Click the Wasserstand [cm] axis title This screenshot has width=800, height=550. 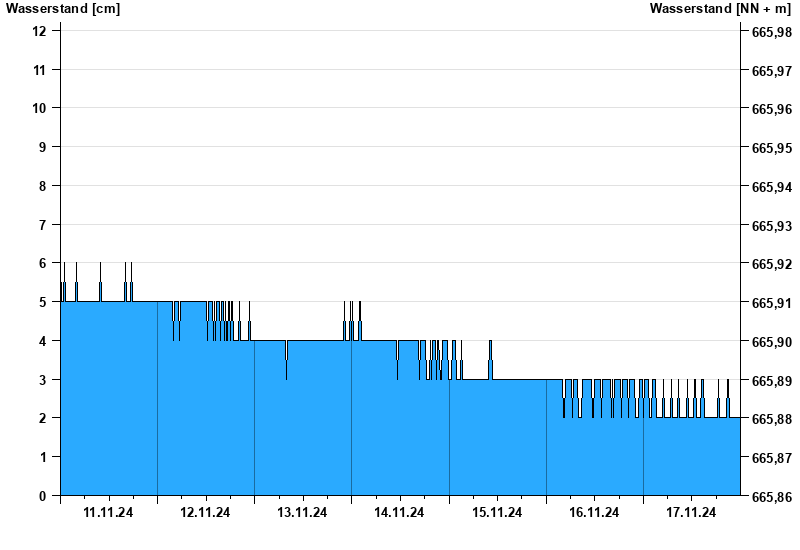coord(63,9)
